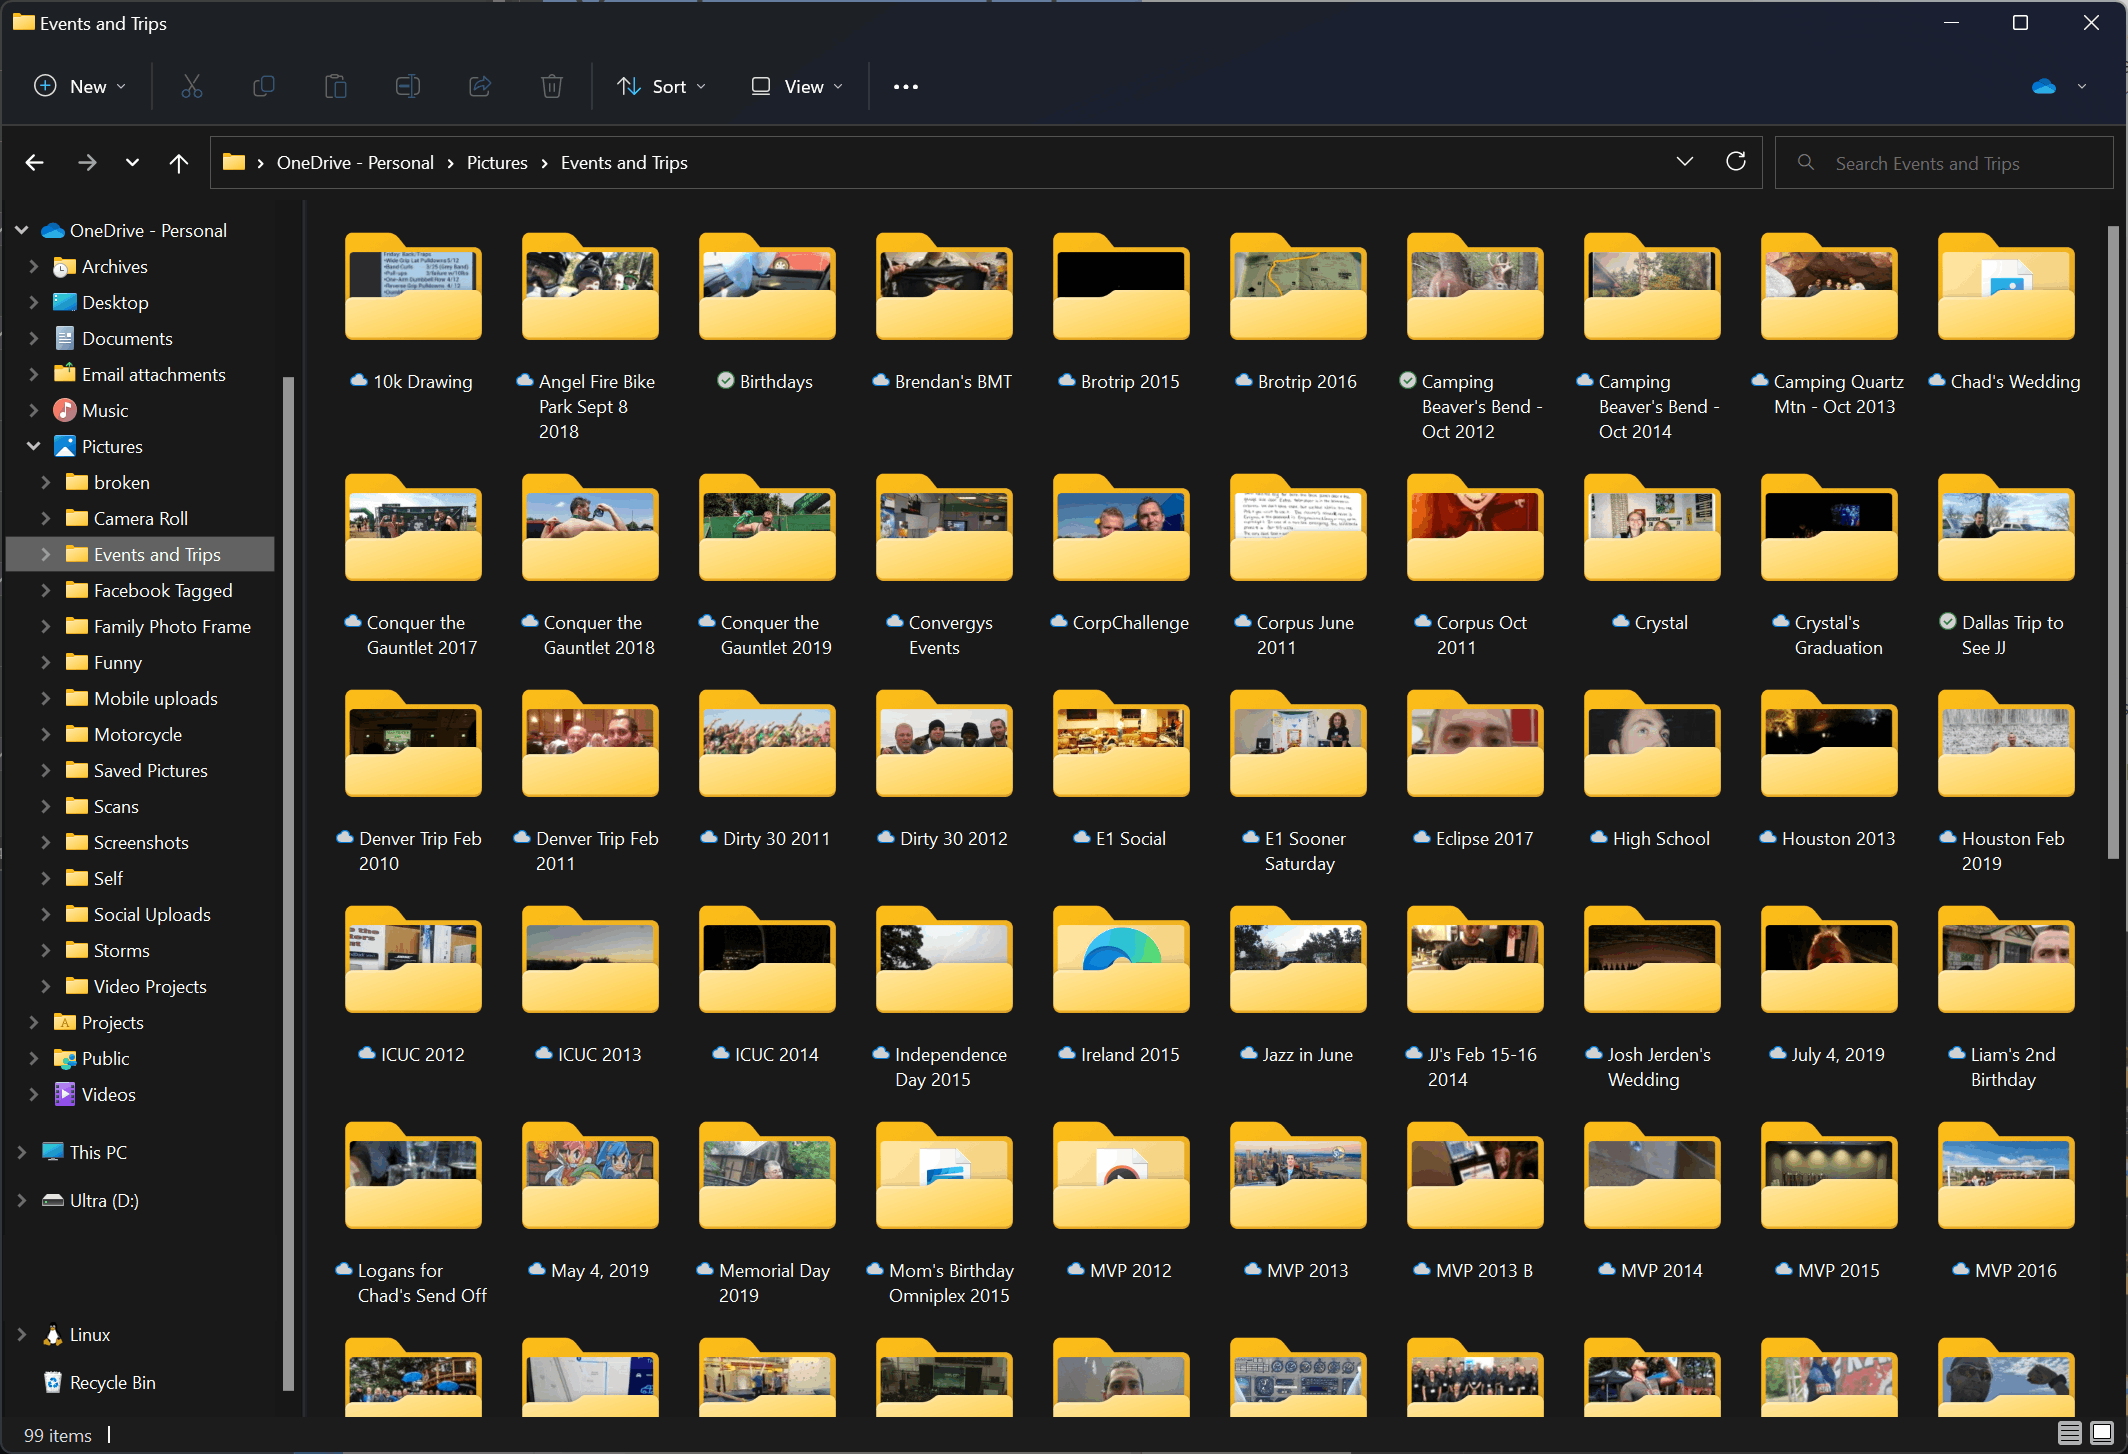Click the file list vertical scrollbar
Image resolution: width=2128 pixels, height=1454 pixels.
(2112, 540)
